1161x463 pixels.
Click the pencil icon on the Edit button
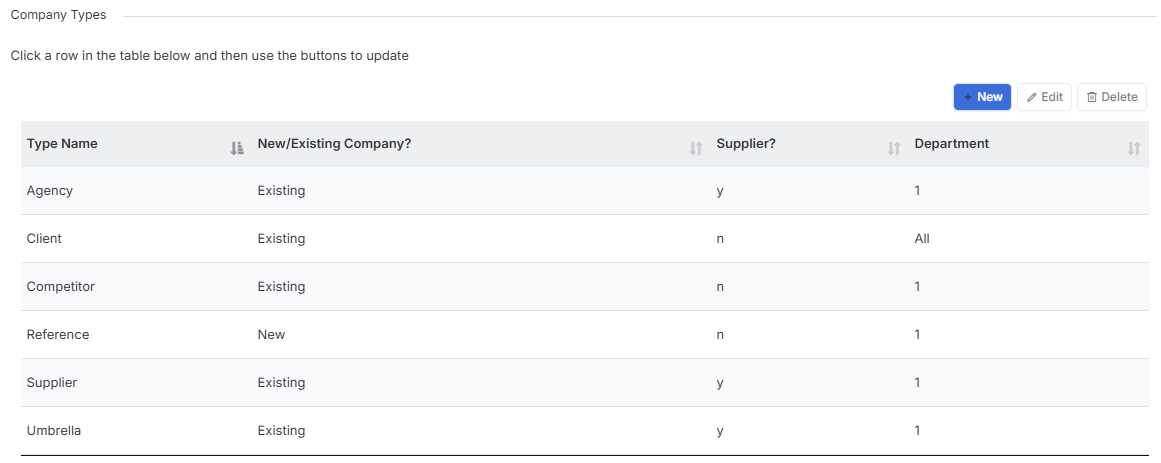tap(1031, 97)
